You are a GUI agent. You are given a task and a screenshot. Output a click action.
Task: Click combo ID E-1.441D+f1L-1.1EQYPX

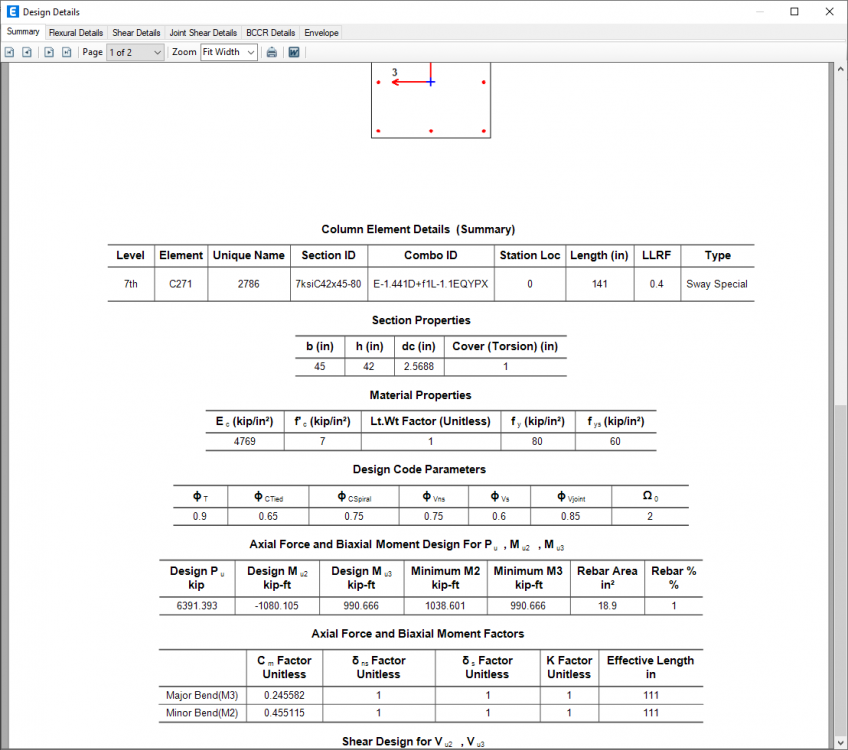pos(430,284)
